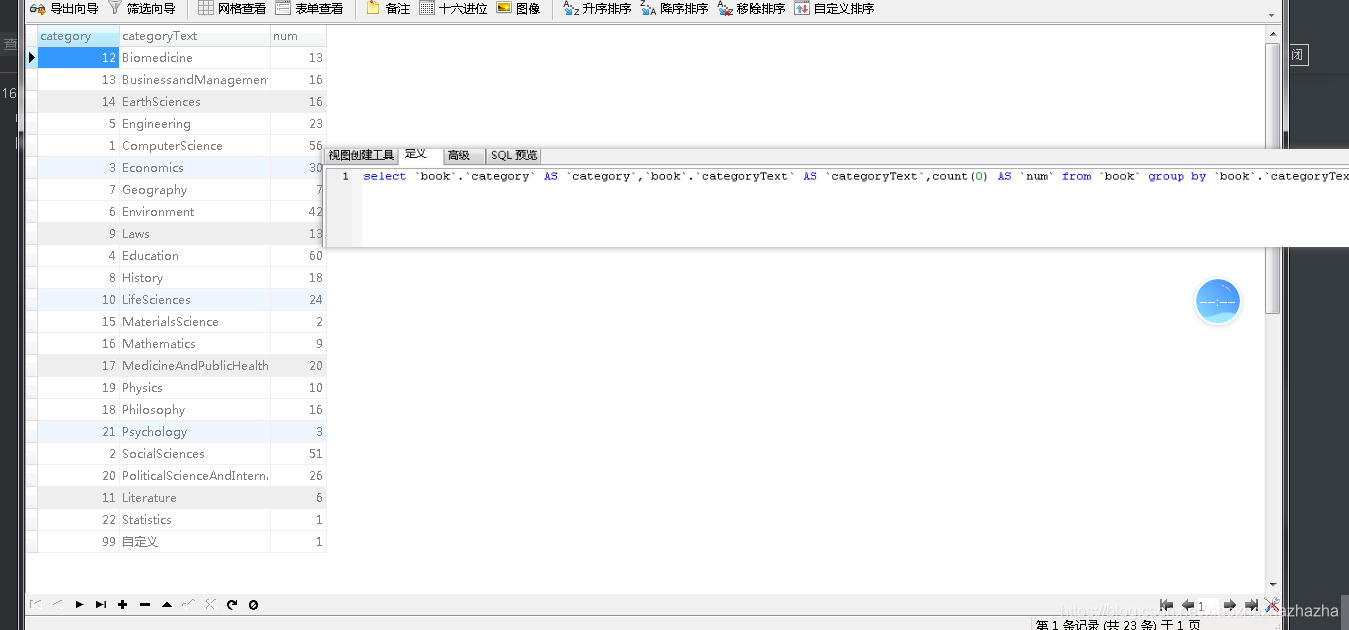
Task: Click the categoryText column header
Action: tap(195, 36)
